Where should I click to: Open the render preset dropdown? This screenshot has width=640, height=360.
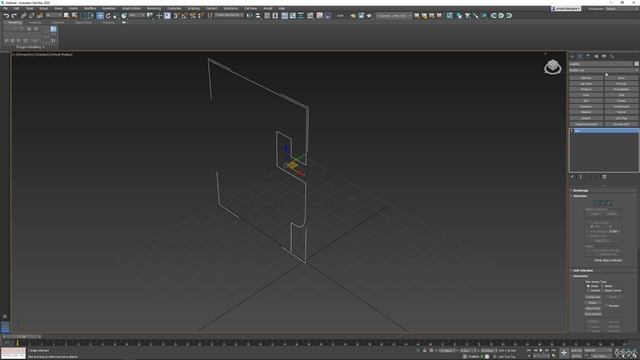tap(394, 16)
